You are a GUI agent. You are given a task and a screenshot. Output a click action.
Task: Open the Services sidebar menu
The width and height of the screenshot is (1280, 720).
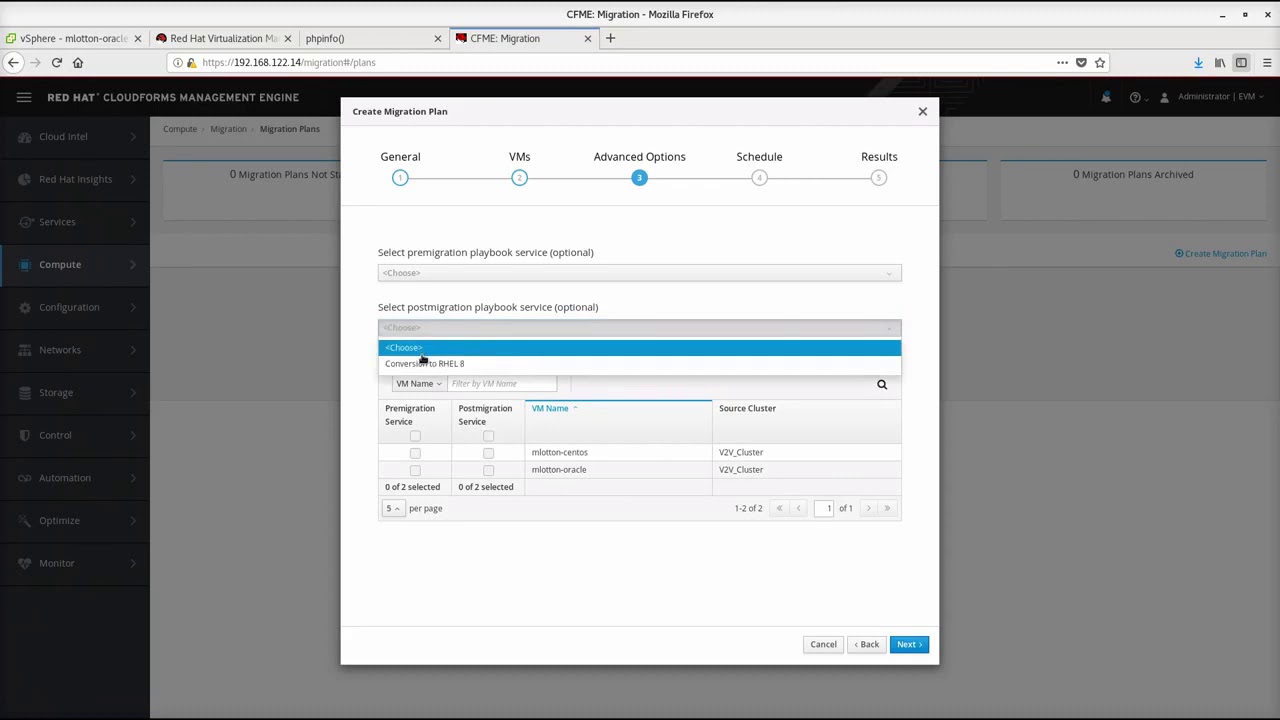tap(75, 222)
